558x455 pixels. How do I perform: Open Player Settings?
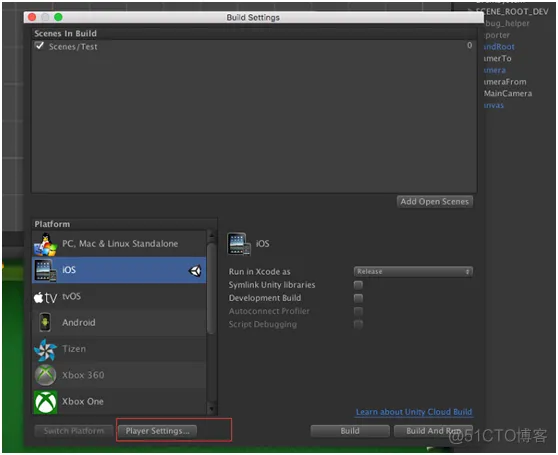pos(157,431)
